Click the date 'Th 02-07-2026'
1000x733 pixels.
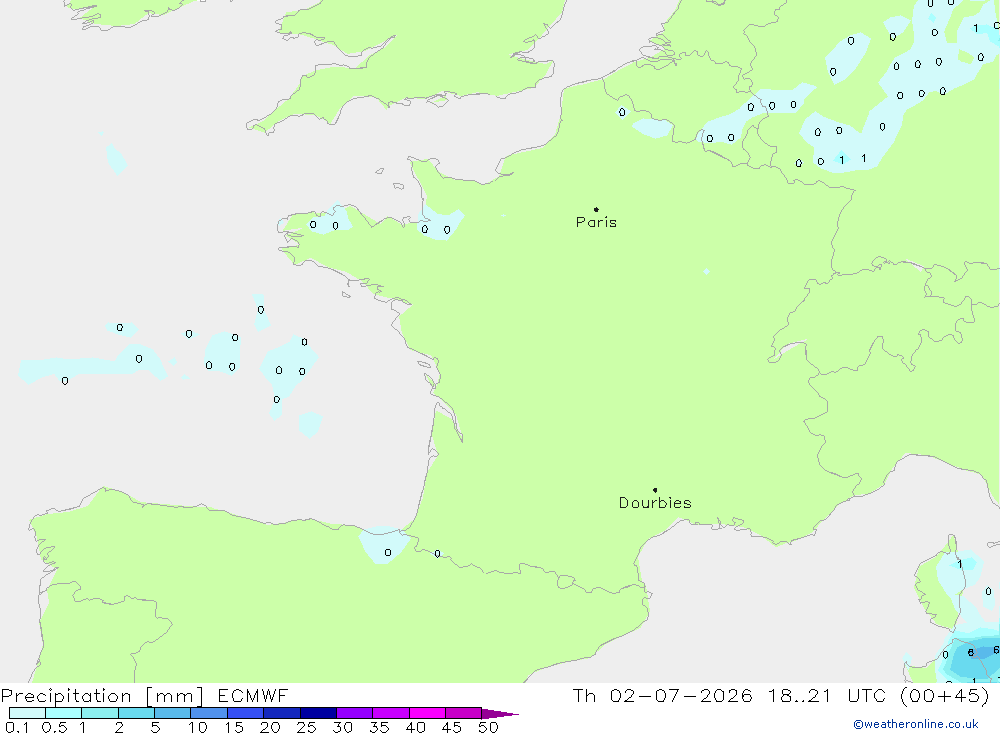(x=662, y=695)
